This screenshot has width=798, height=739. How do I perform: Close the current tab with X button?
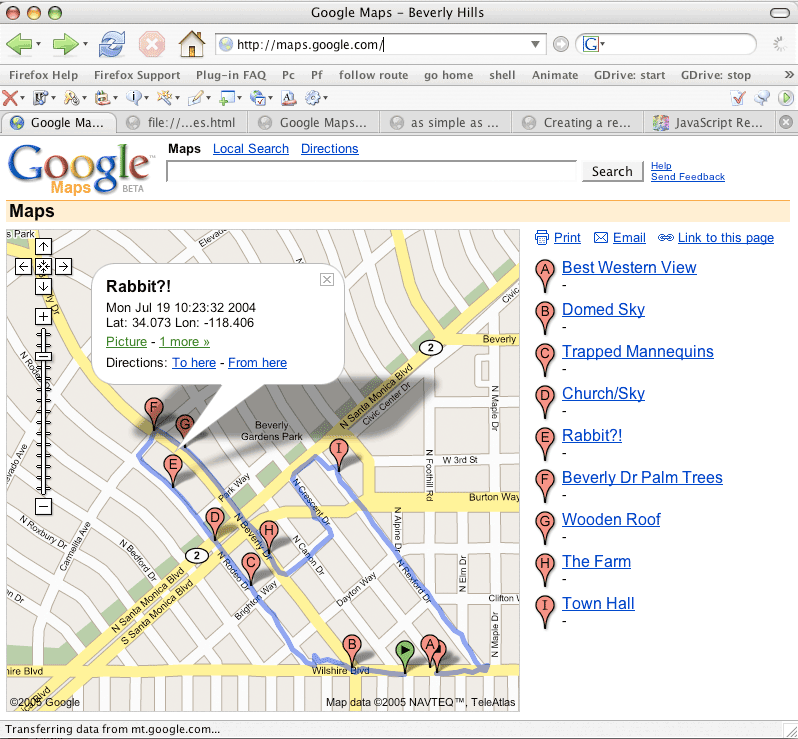pyautogui.click(x=786, y=123)
